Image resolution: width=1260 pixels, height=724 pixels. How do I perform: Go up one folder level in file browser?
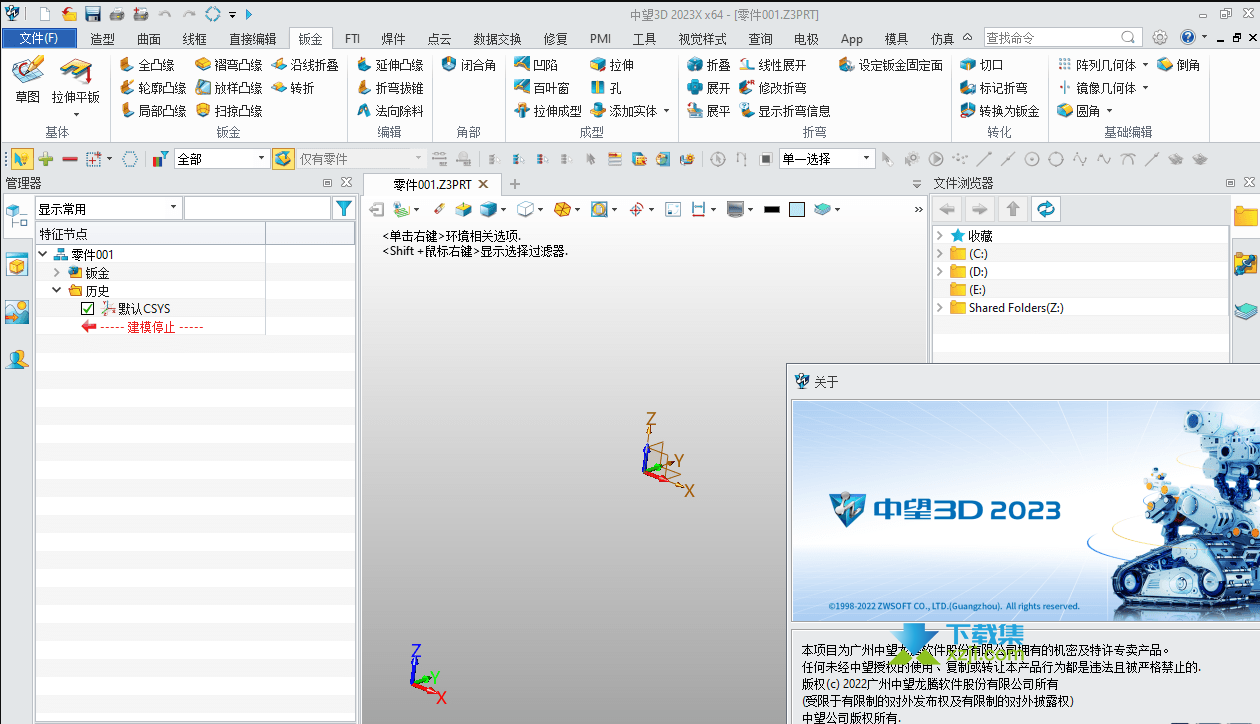(x=1013, y=209)
